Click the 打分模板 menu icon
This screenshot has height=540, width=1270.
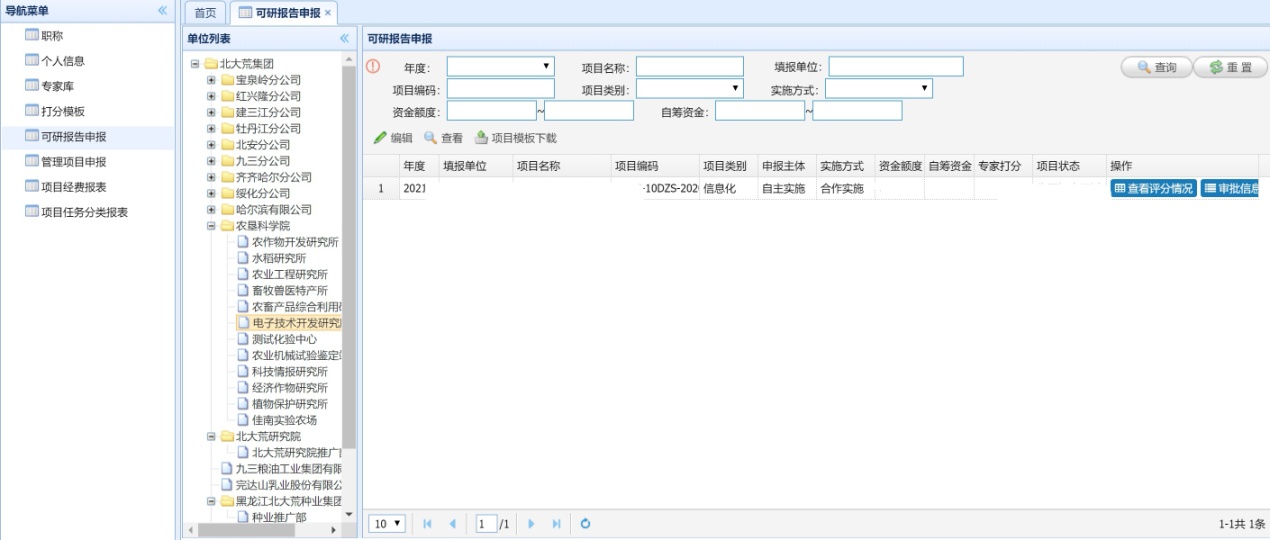[x=32, y=111]
